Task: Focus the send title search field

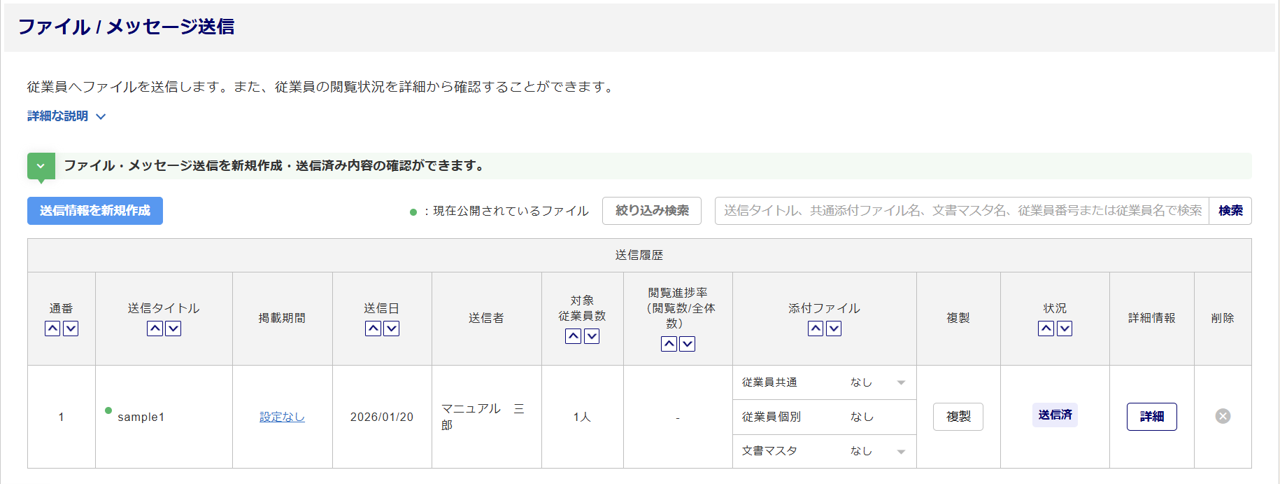Action: tap(961, 211)
